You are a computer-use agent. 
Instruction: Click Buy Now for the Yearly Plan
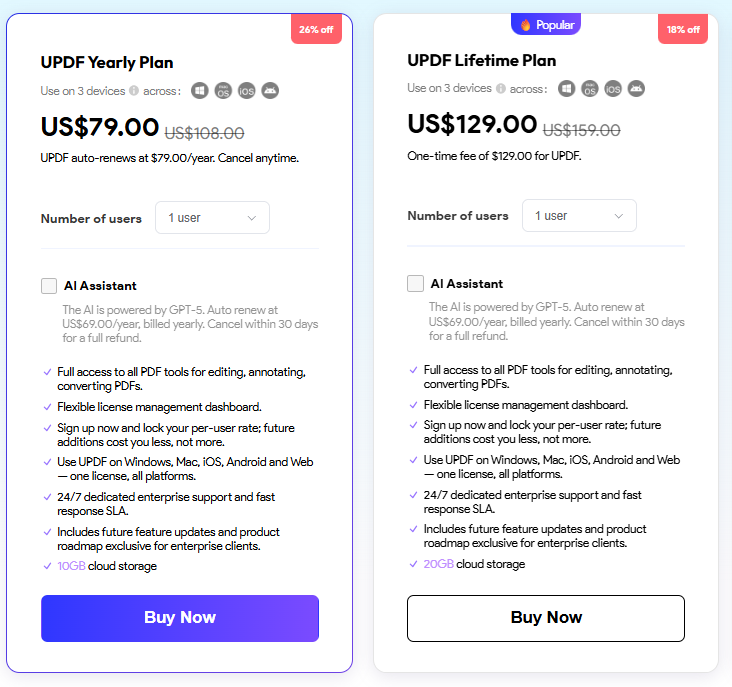click(x=180, y=618)
